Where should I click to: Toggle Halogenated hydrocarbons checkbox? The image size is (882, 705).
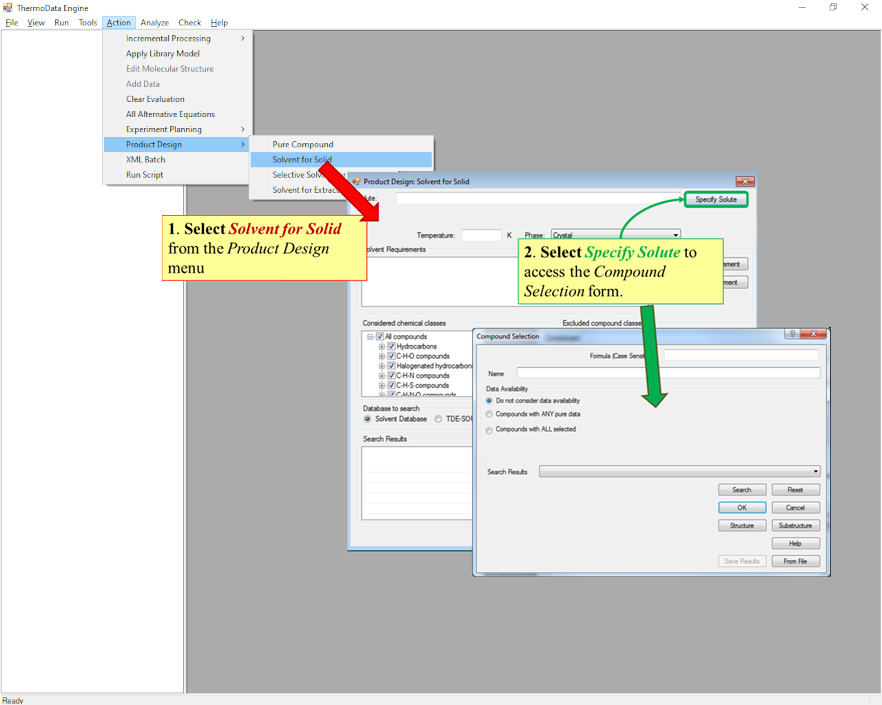click(392, 366)
